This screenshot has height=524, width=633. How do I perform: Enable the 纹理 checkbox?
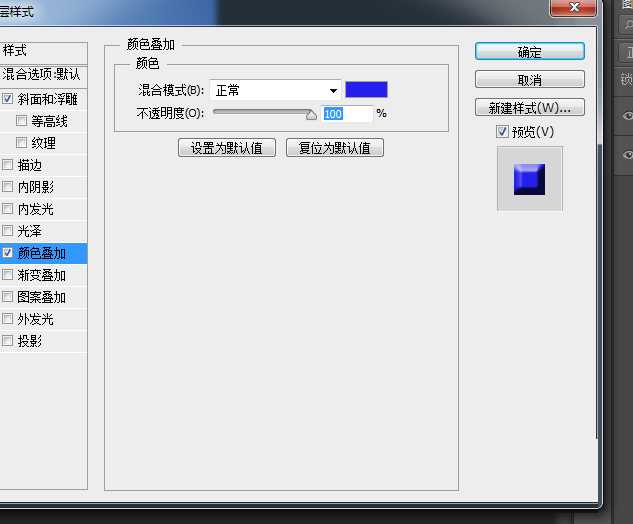tap(21, 142)
